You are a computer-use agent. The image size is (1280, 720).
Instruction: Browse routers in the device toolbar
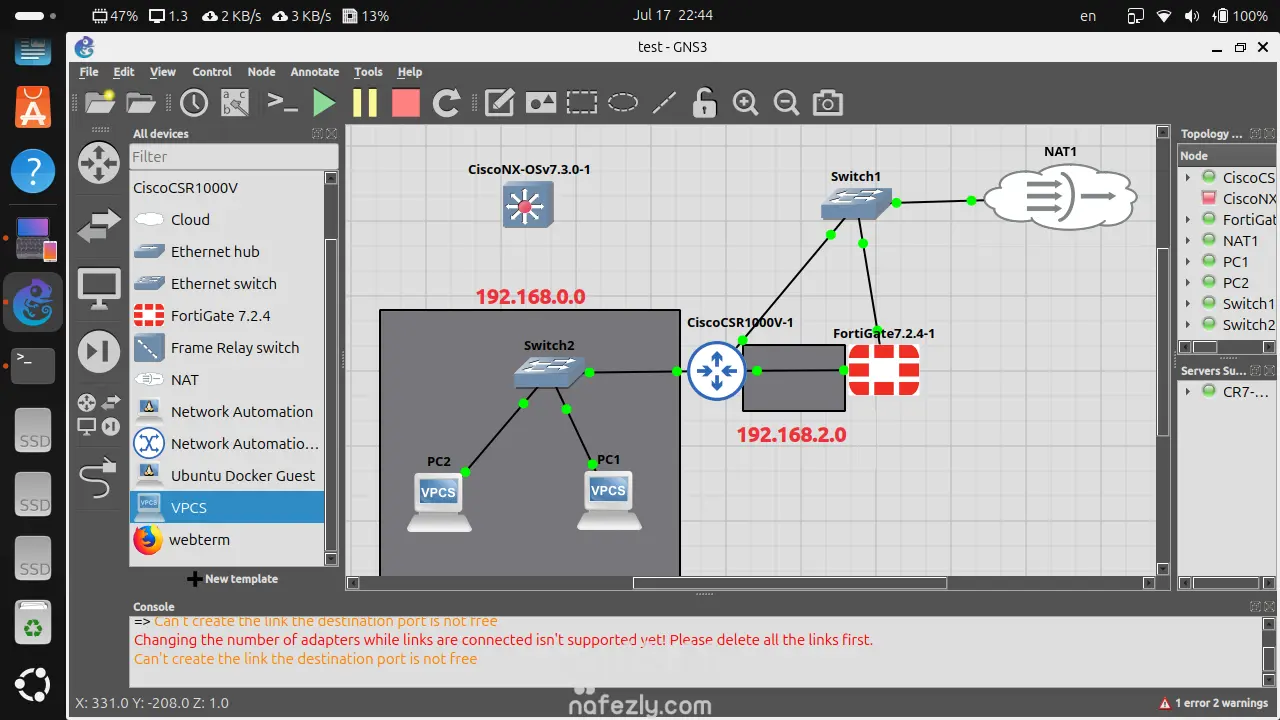click(x=99, y=163)
